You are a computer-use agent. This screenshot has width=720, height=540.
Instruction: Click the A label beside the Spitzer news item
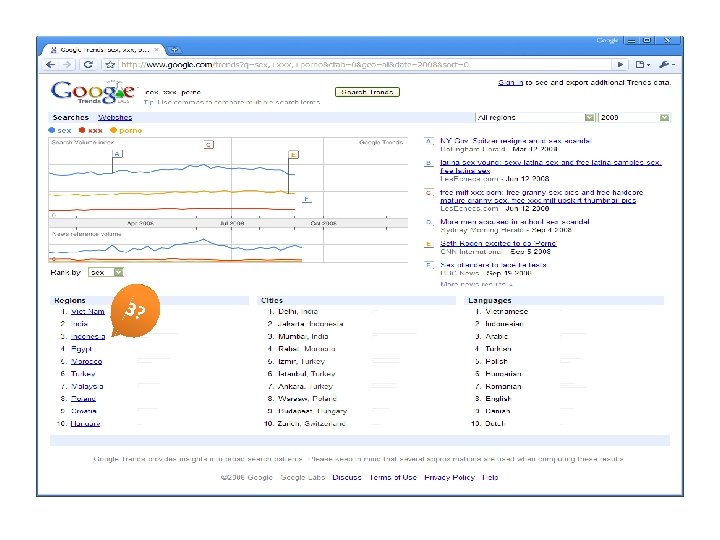428,141
